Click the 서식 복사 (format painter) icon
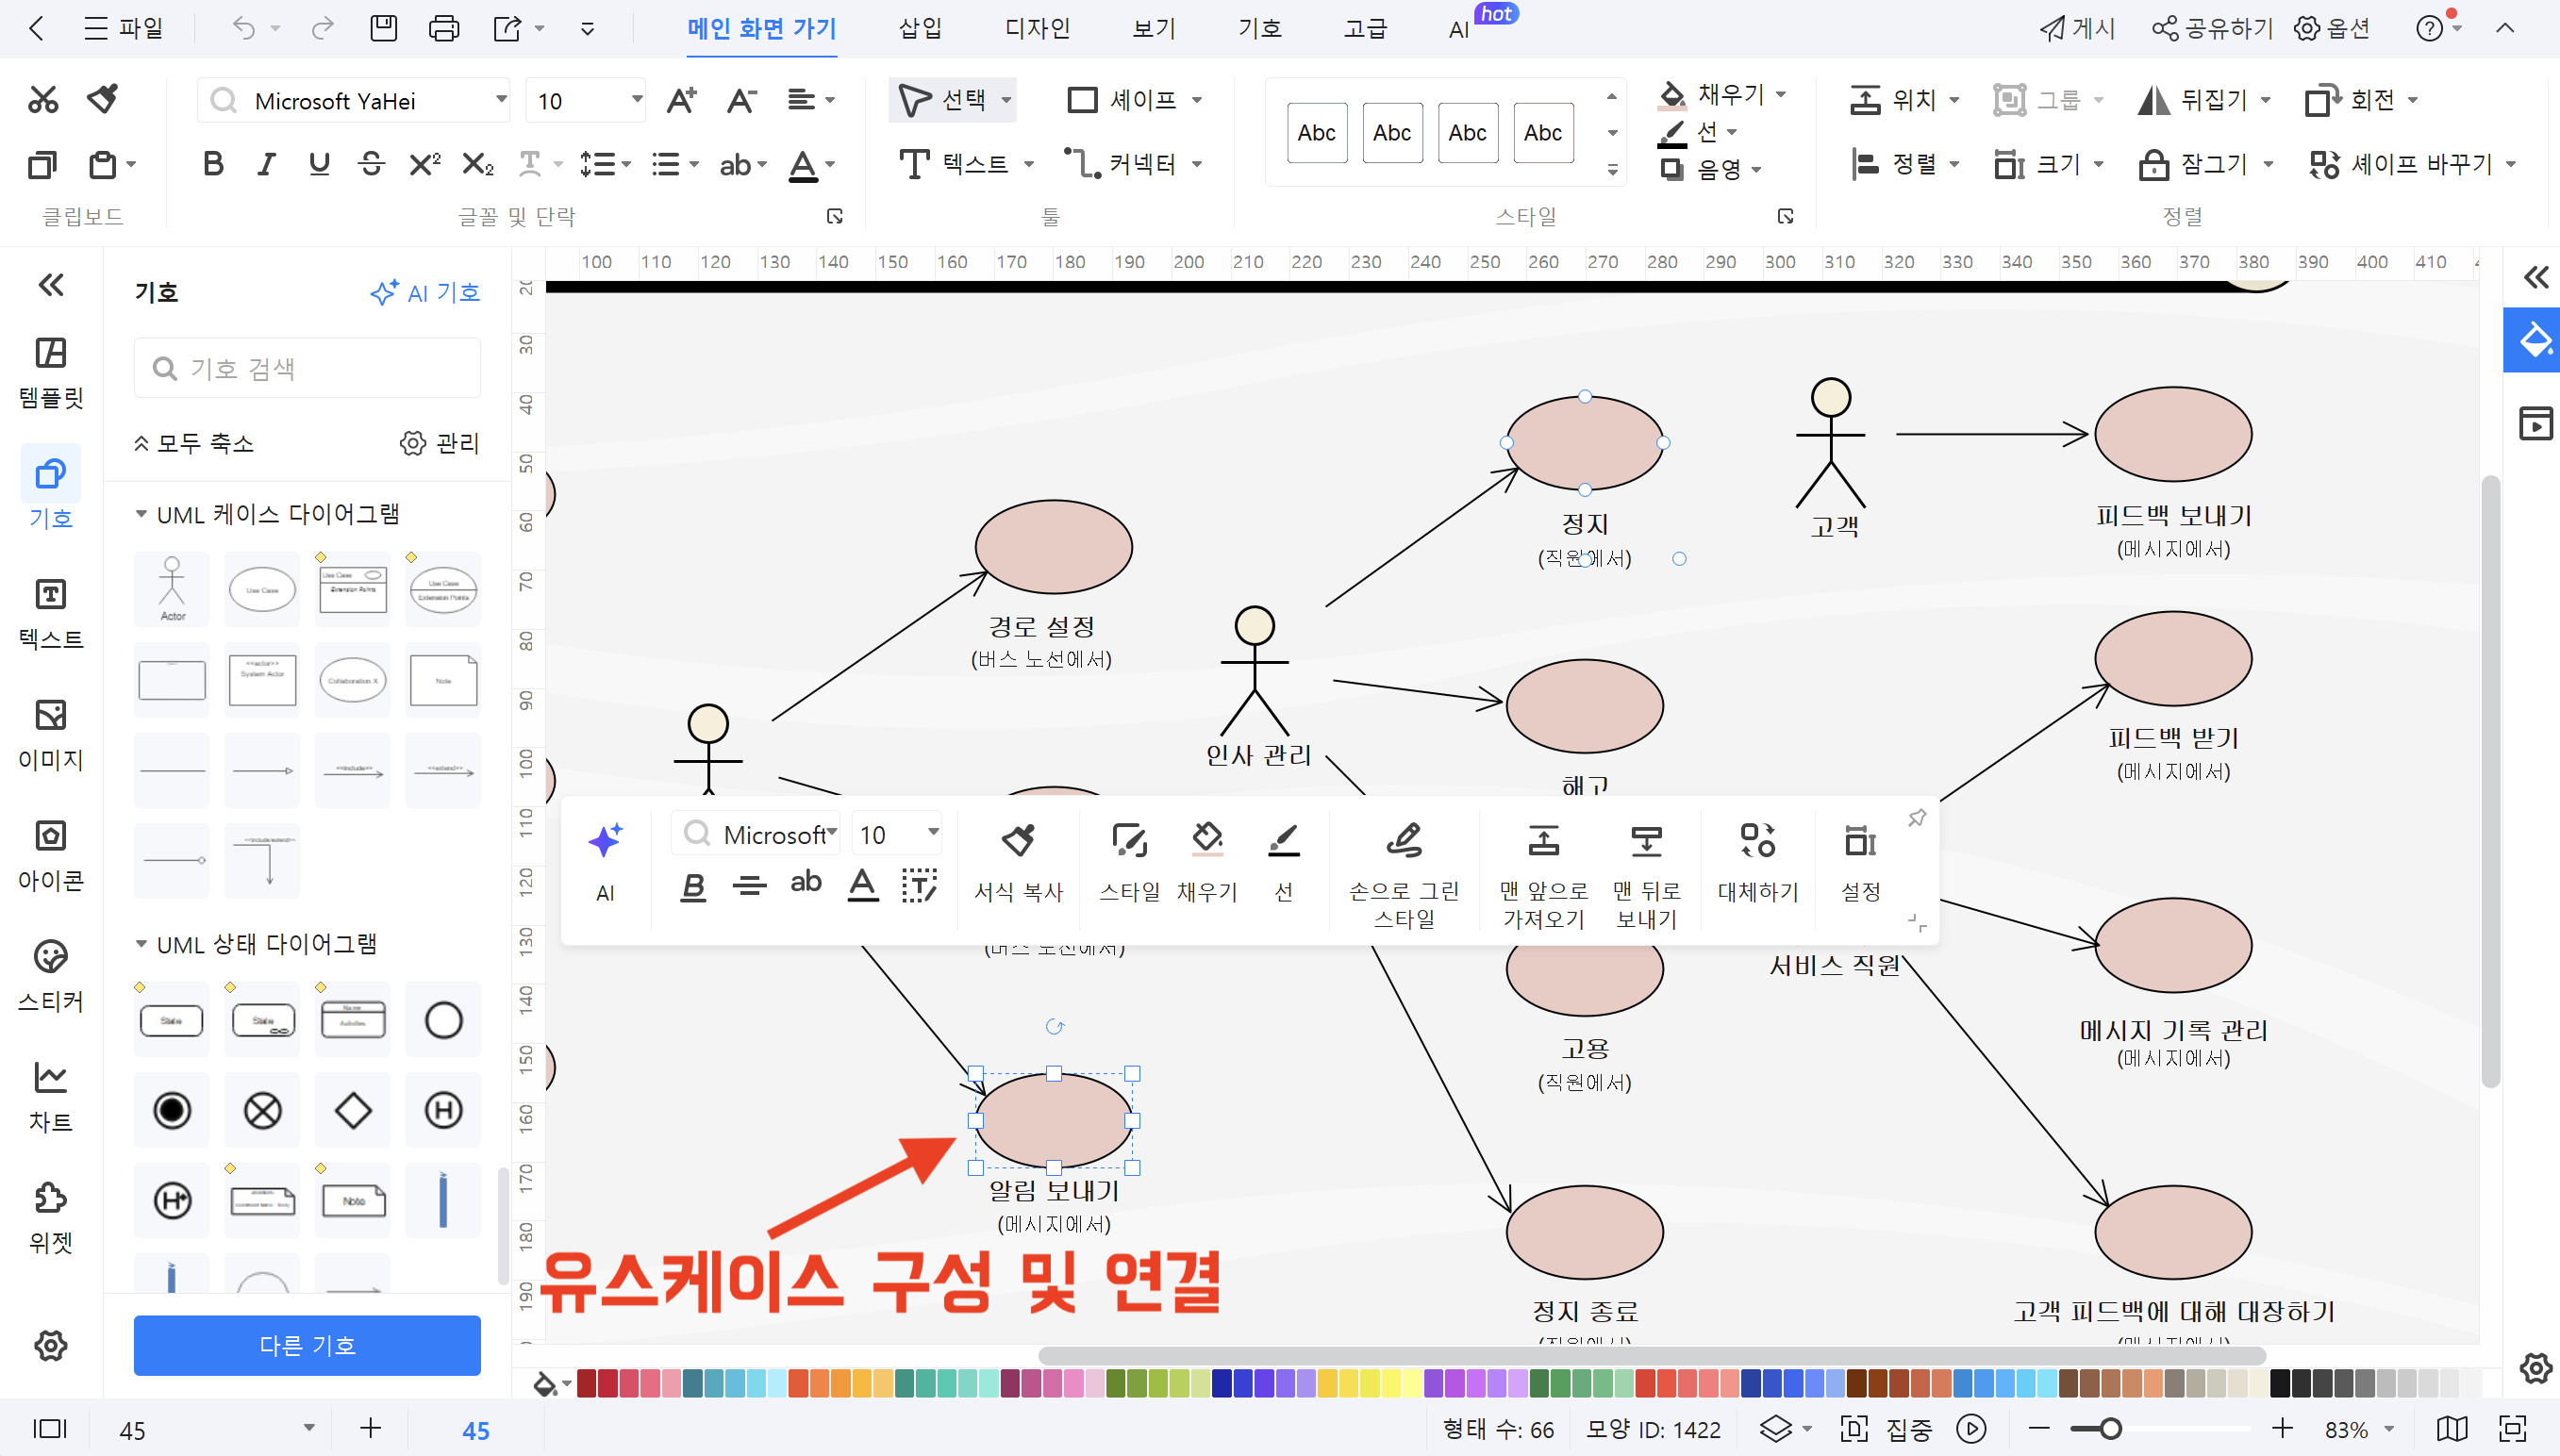Image resolution: width=2560 pixels, height=1456 pixels. [1018, 860]
